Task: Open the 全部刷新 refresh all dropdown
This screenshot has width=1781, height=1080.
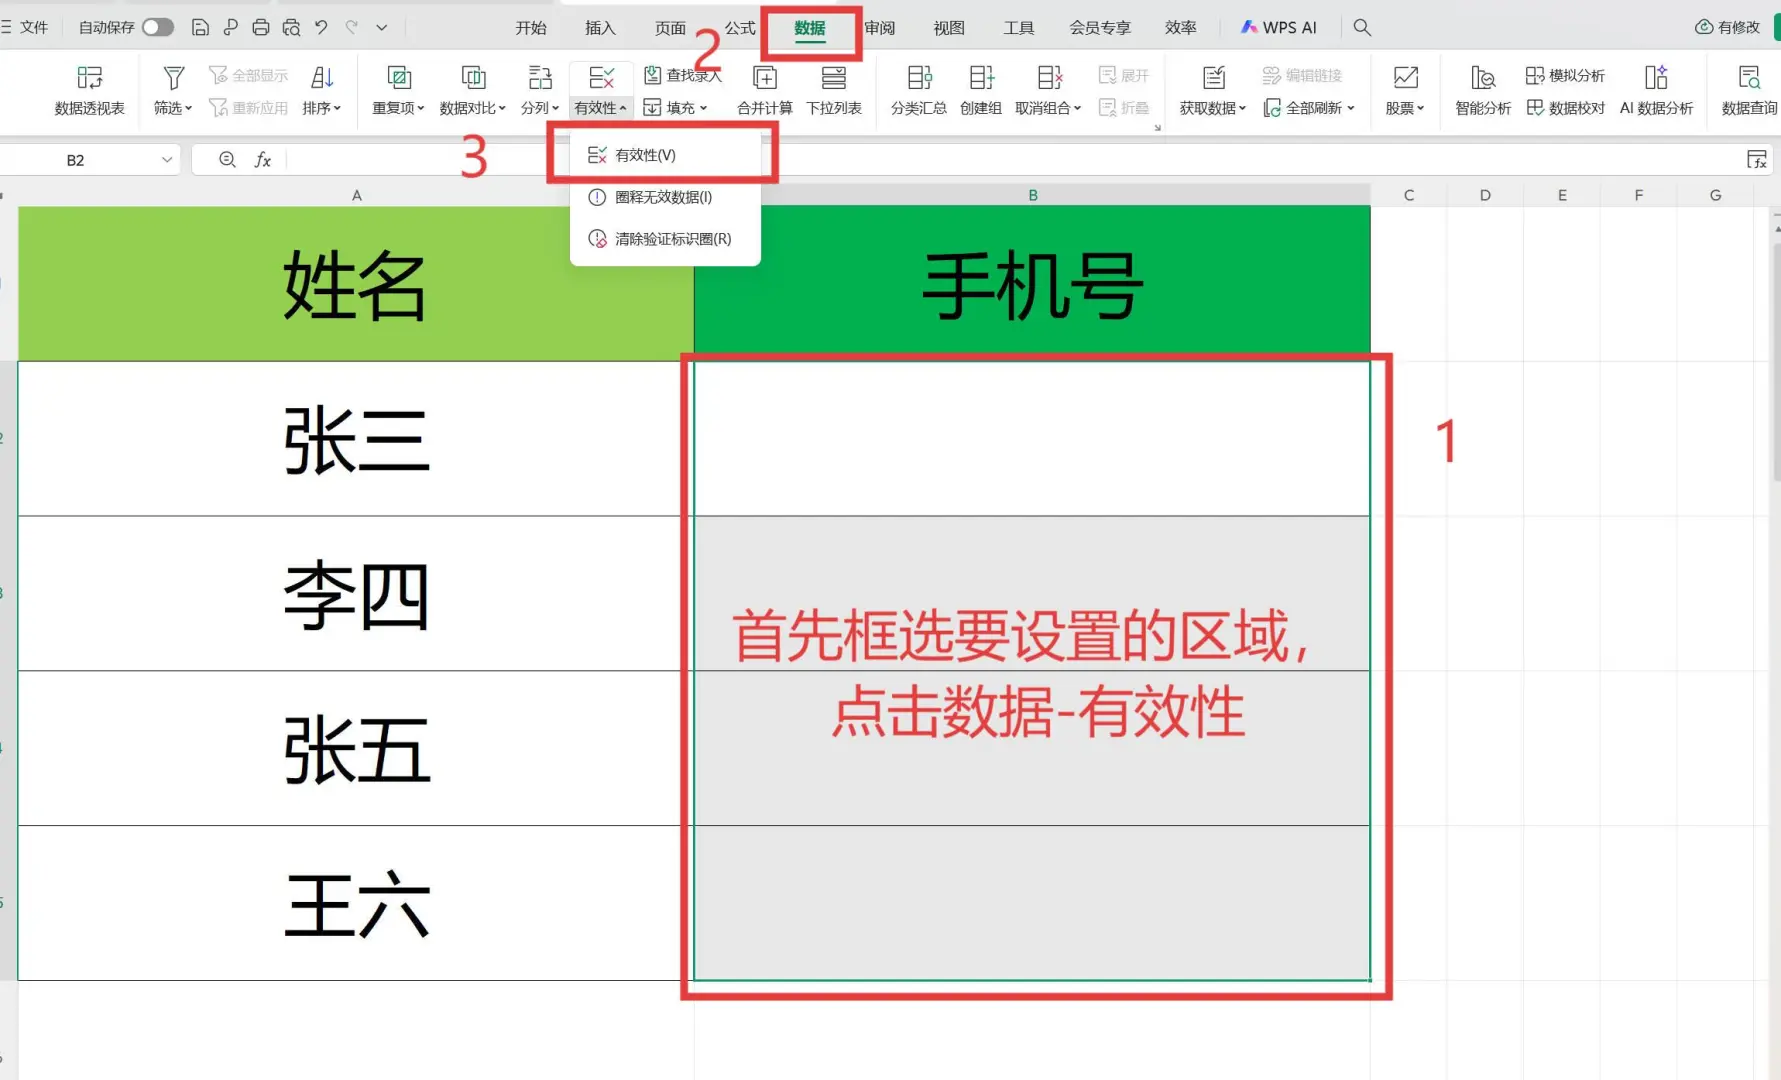Action: pyautogui.click(x=1310, y=108)
